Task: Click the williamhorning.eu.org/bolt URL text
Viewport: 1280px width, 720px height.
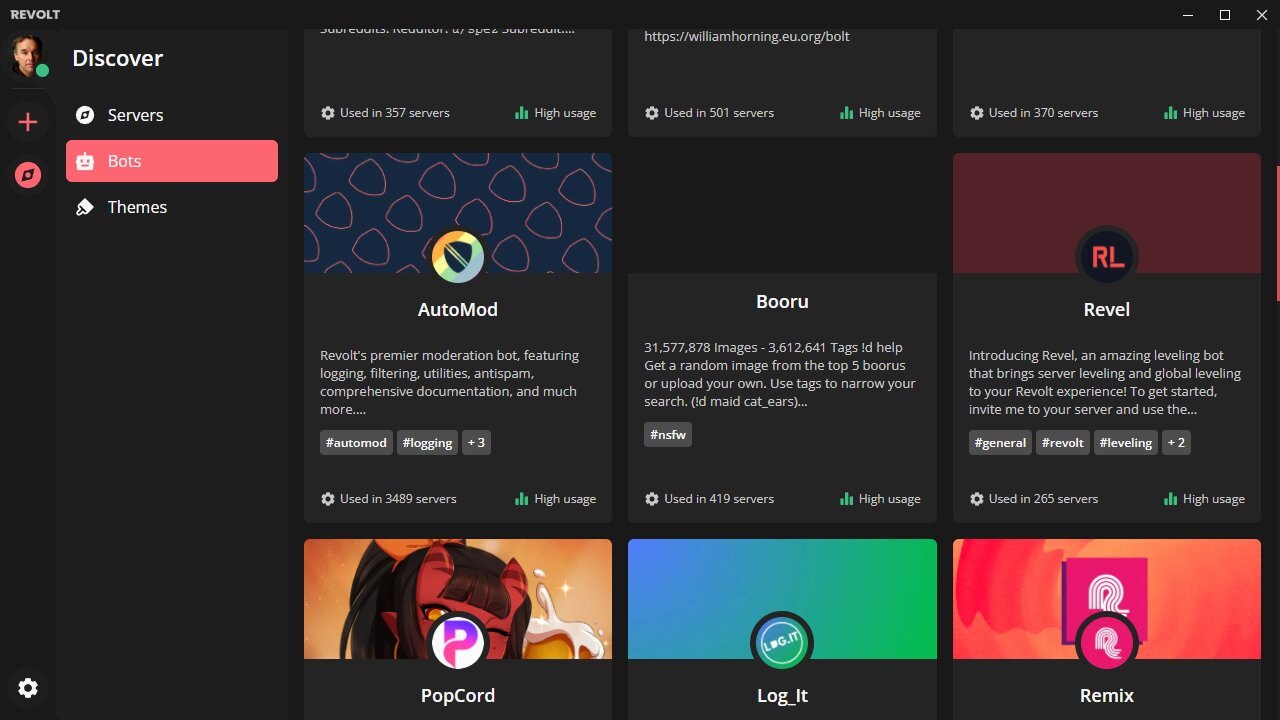Action: [x=747, y=36]
